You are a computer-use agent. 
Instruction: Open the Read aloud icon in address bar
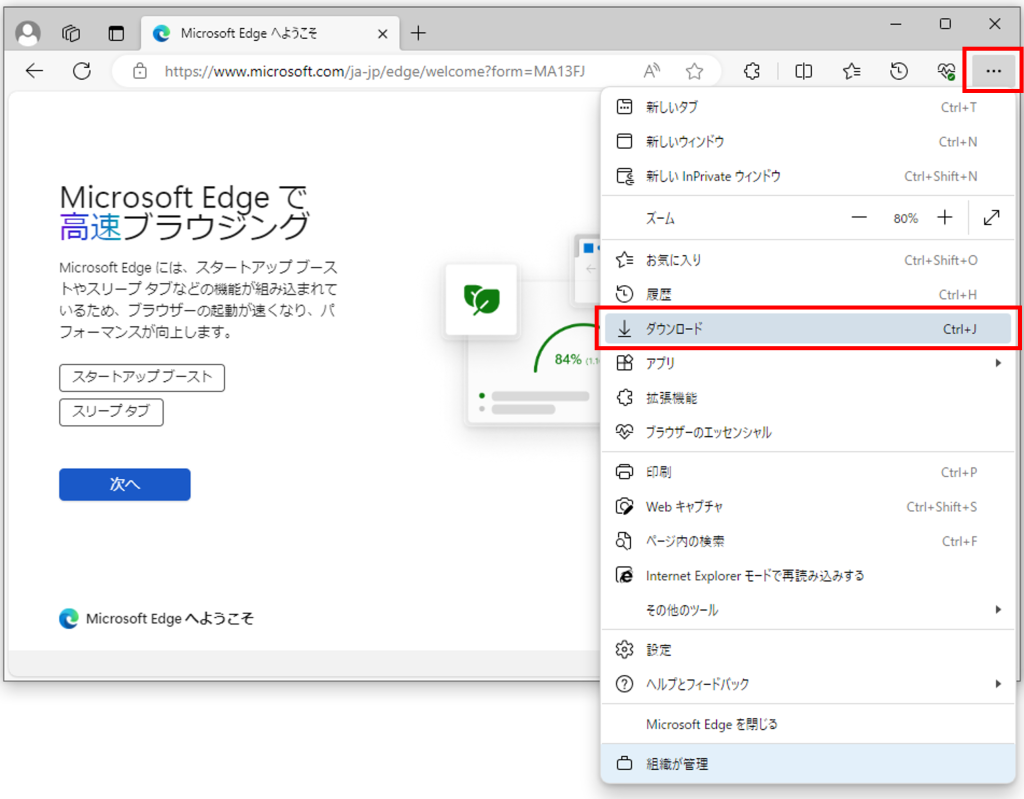coord(652,71)
